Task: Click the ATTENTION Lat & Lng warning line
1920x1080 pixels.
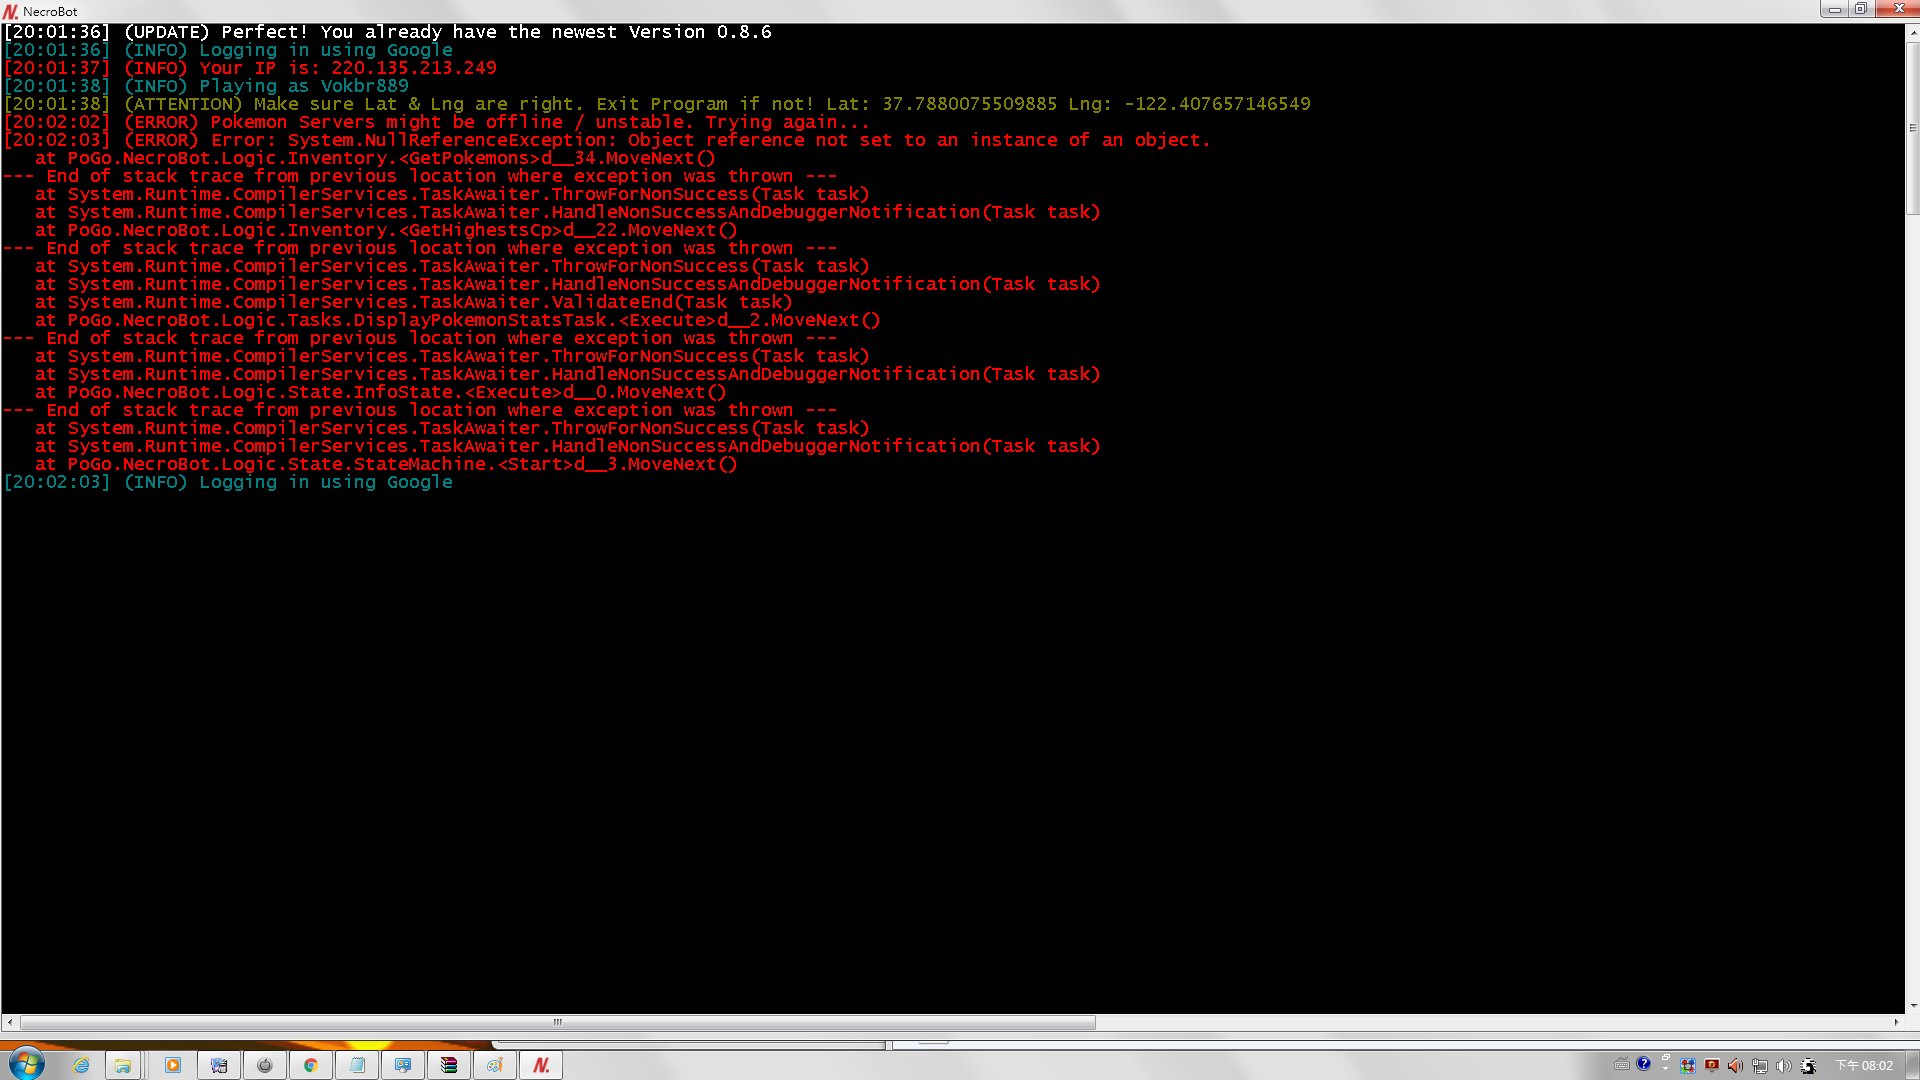Action: 657,104
